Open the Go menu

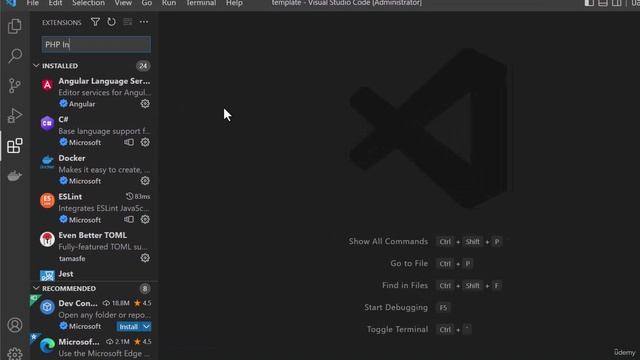147,3
